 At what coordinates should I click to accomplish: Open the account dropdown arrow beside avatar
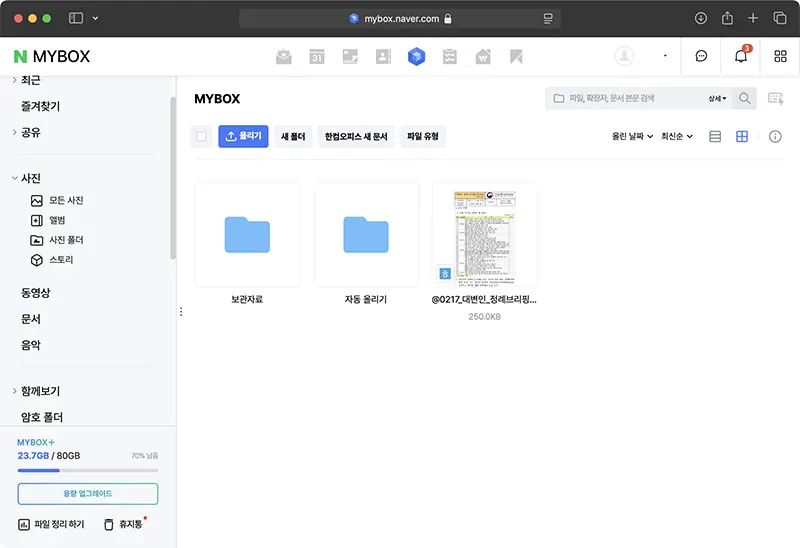pyautogui.click(x=665, y=56)
